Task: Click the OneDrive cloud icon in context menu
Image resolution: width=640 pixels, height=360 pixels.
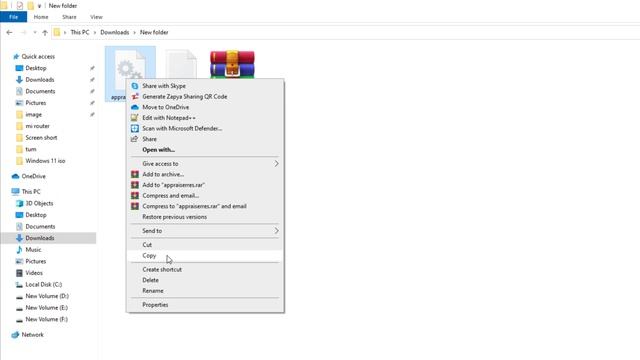Action: tap(135, 107)
